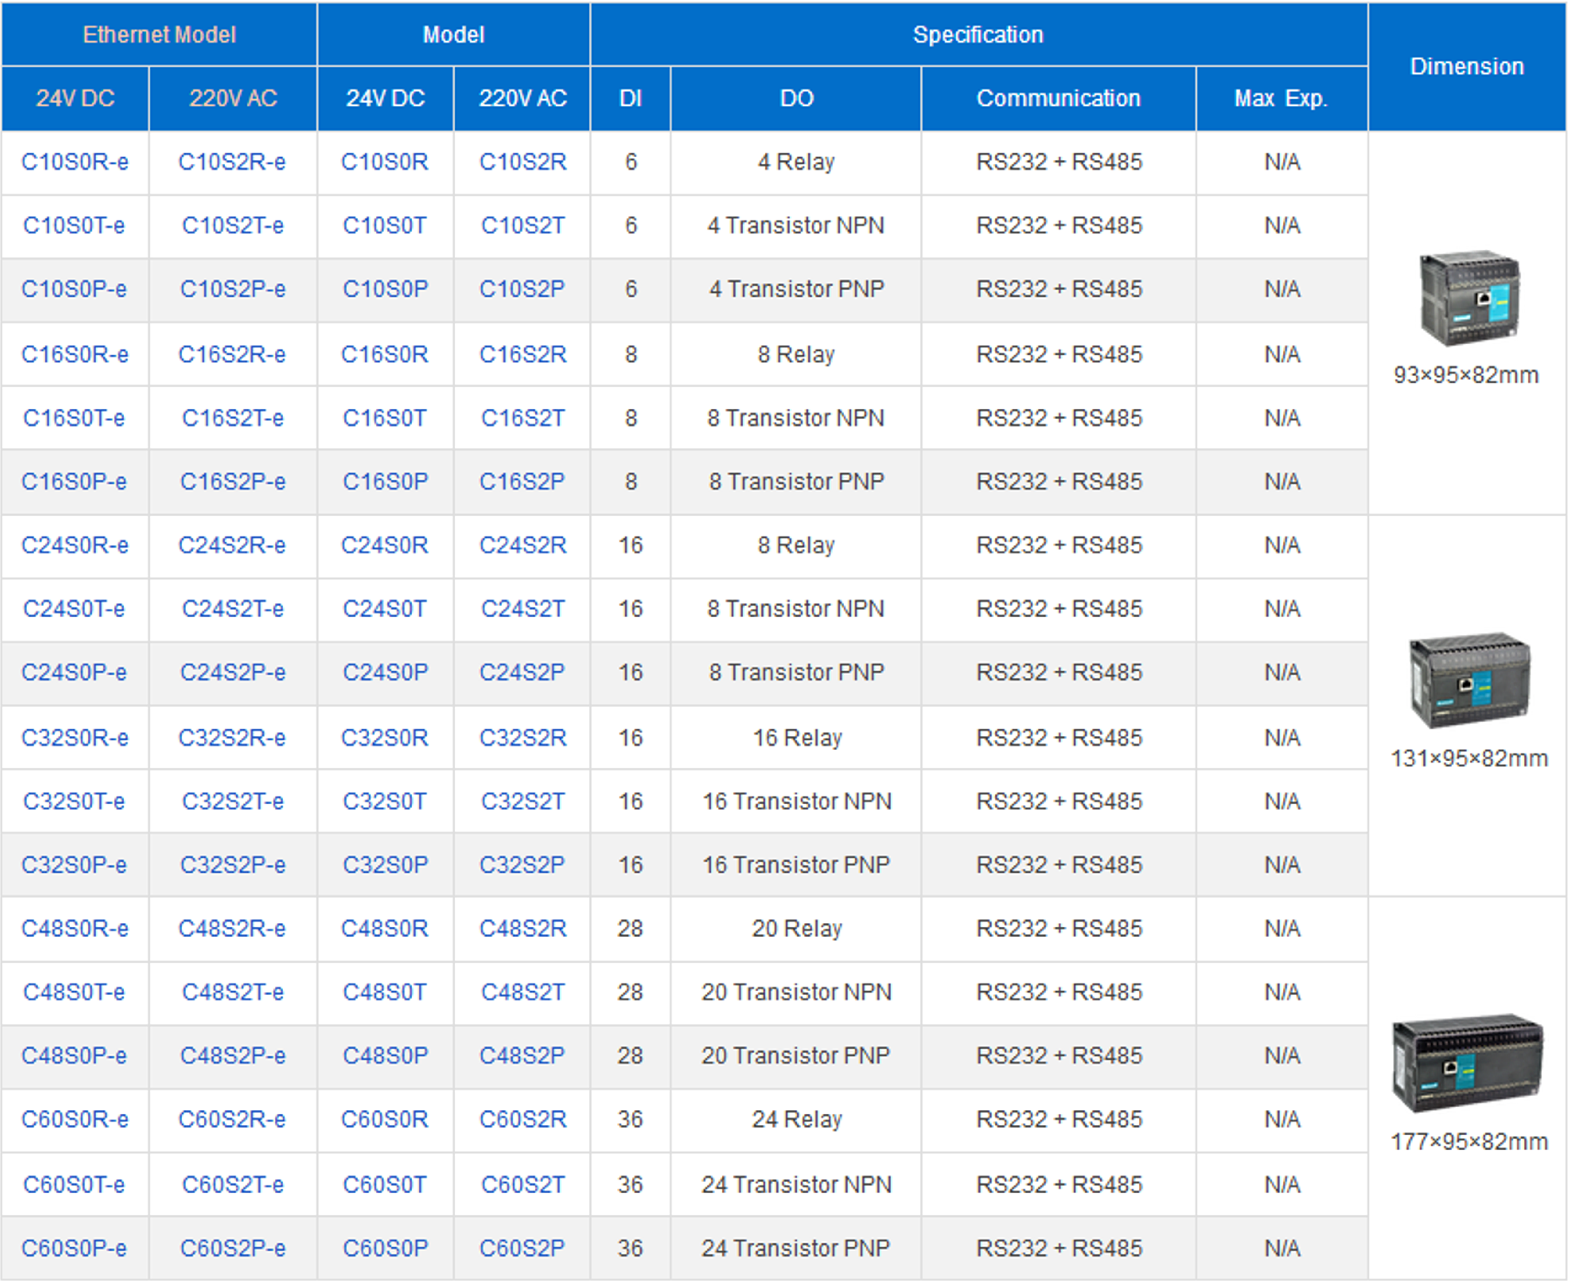
Task: Select the C60S0R-e model link
Action: (x=75, y=1120)
